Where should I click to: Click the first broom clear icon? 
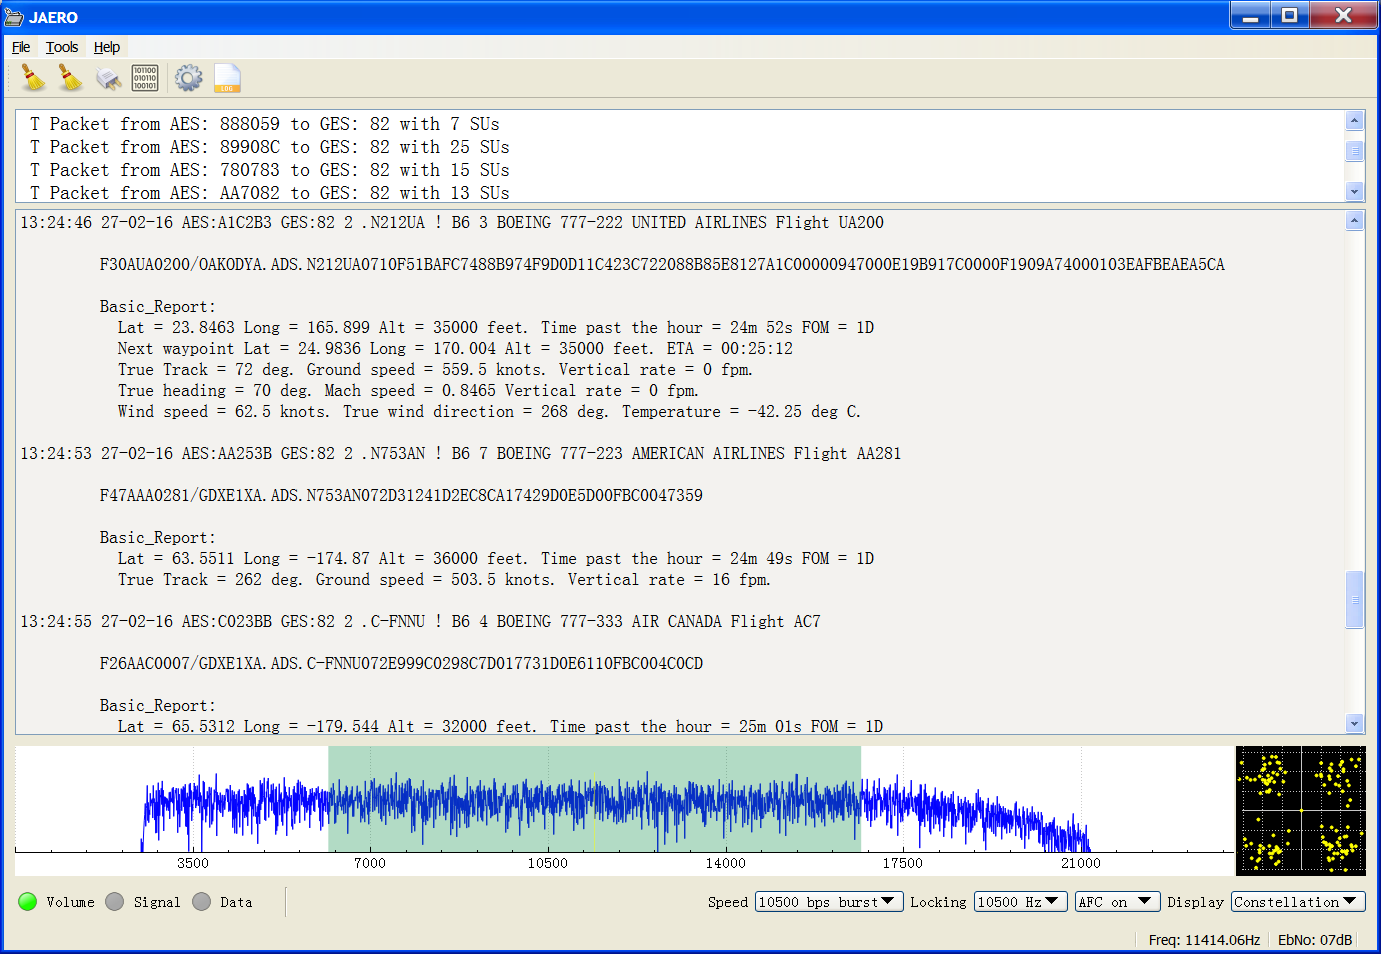[34, 78]
